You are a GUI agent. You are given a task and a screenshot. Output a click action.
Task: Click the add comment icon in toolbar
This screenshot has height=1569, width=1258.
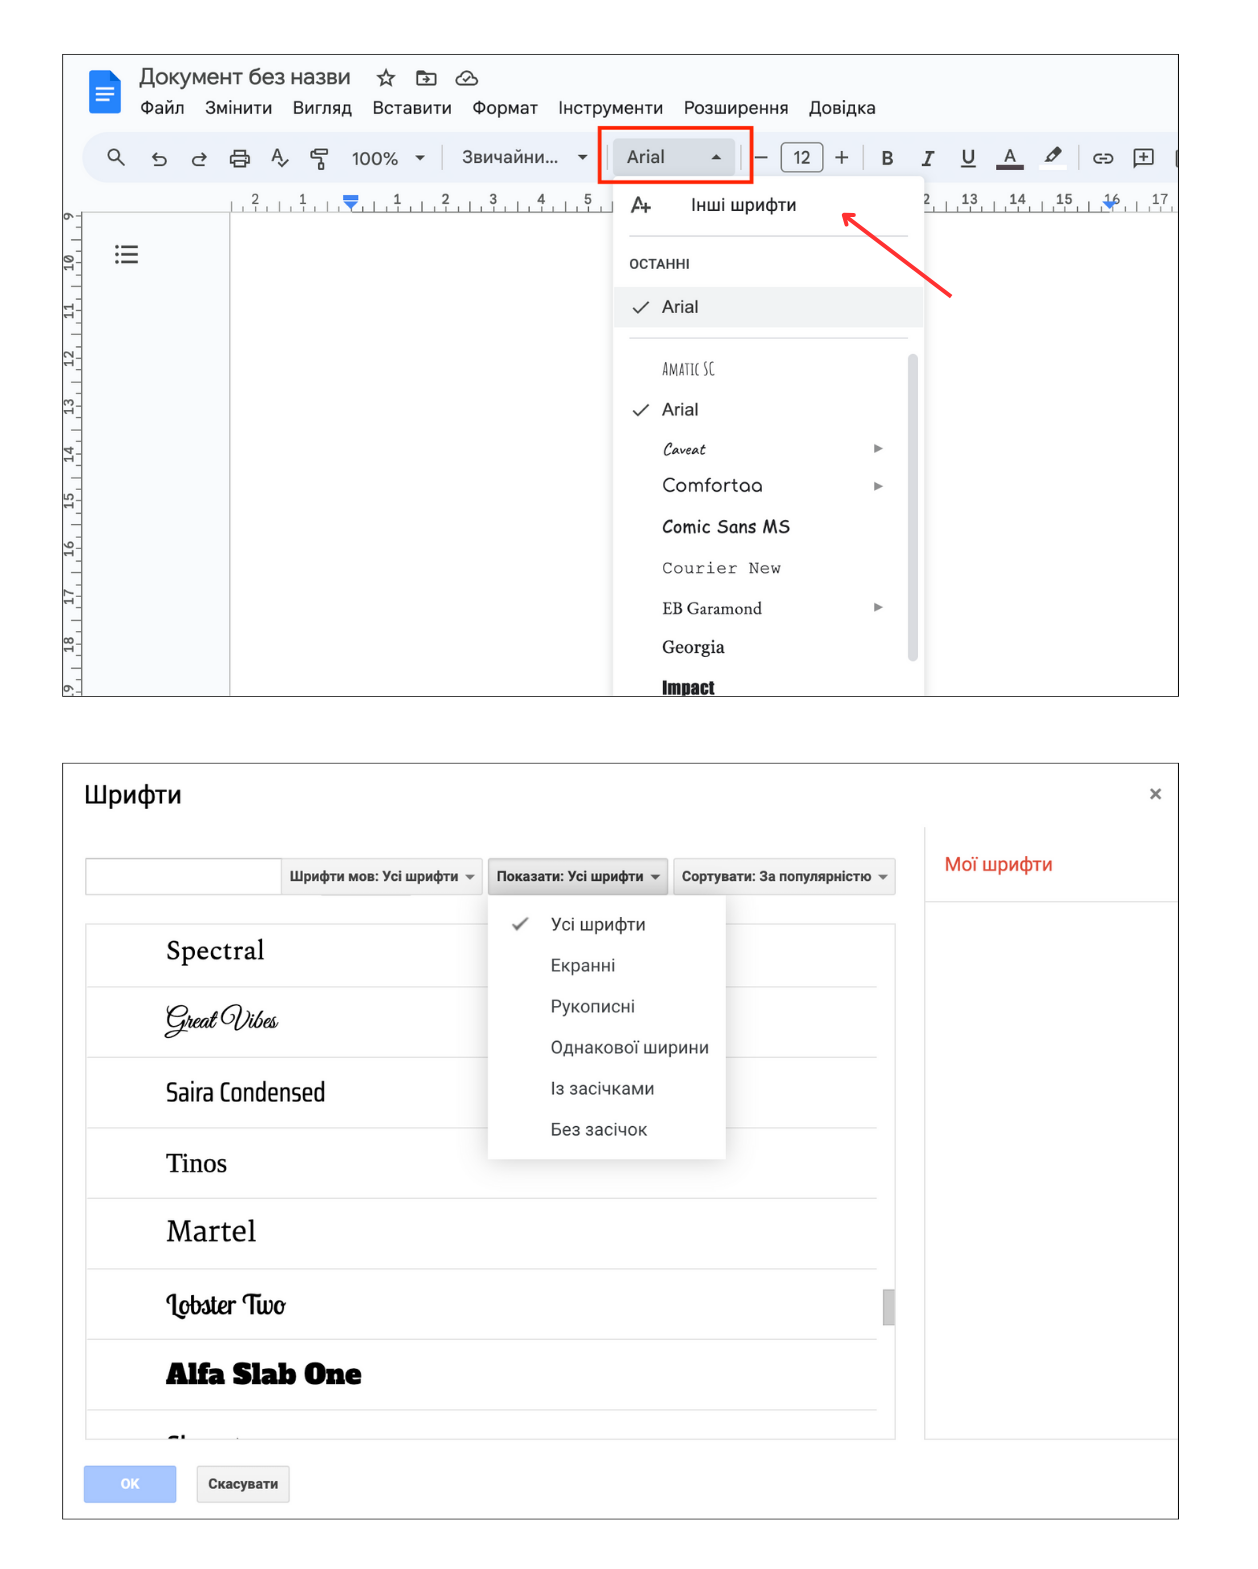click(1143, 157)
